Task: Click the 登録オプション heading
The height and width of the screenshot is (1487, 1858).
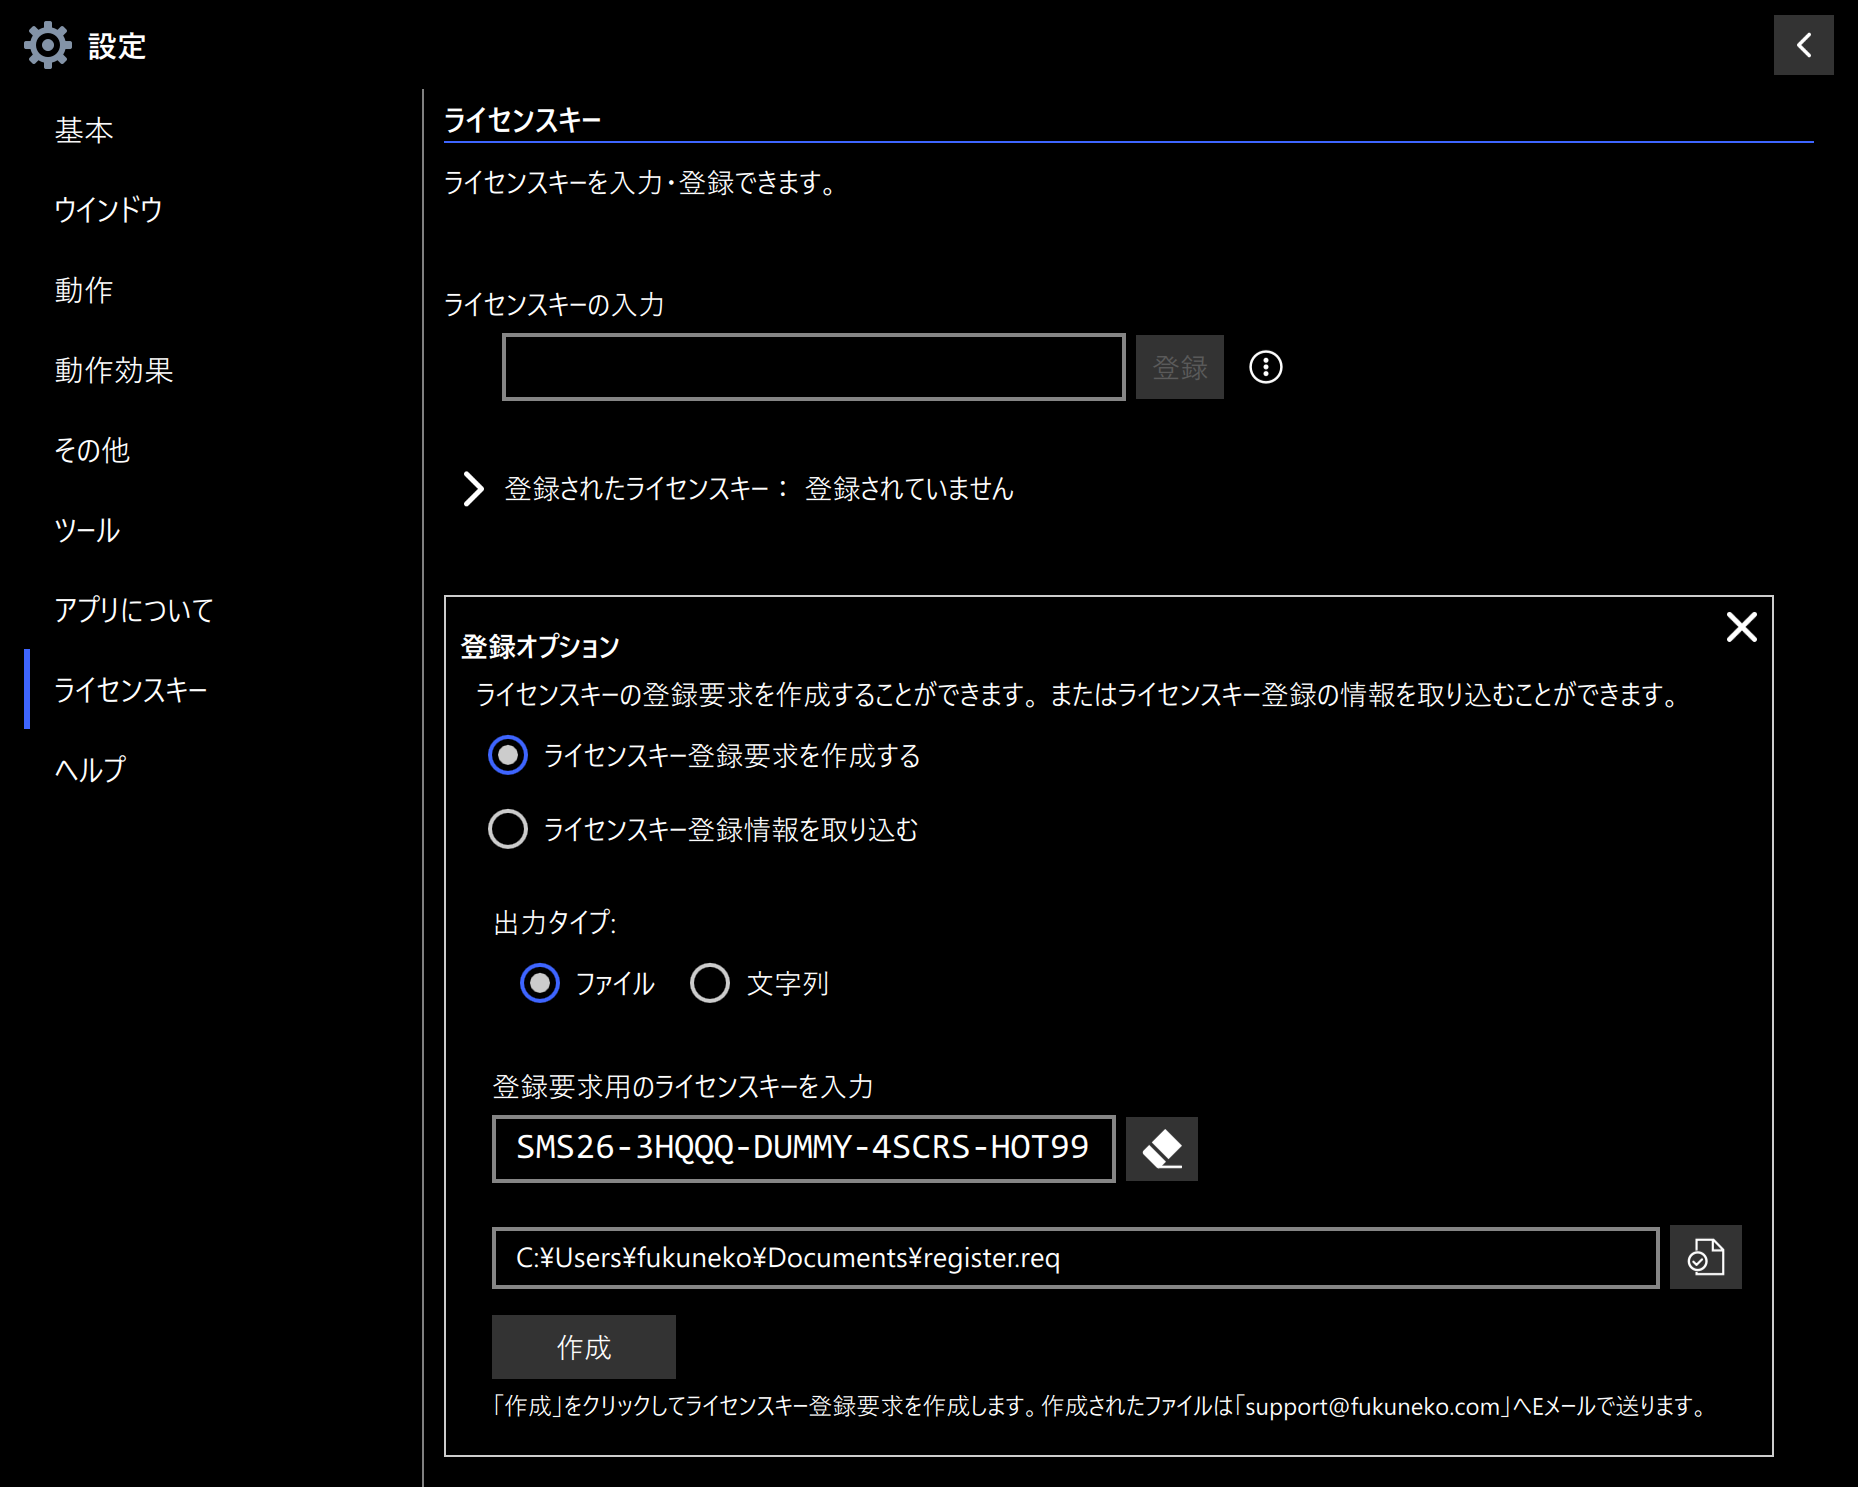Action: click(540, 647)
